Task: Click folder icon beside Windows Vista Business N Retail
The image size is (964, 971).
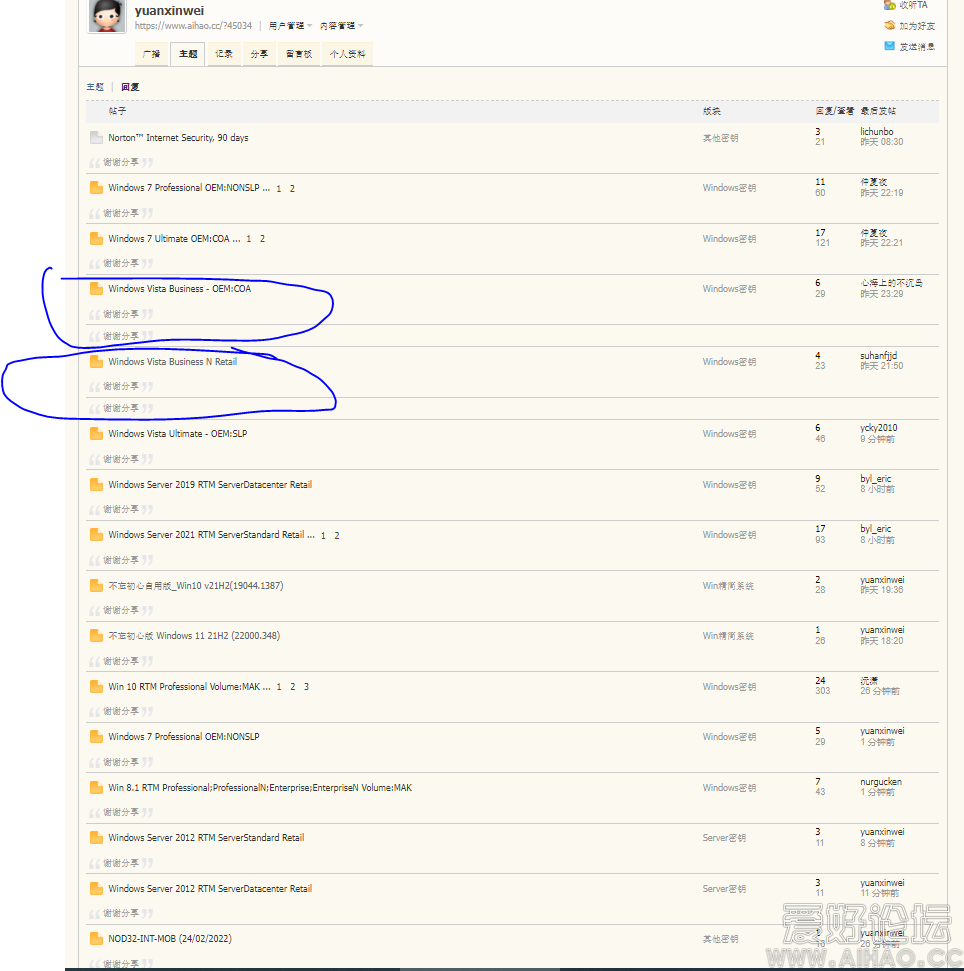Action: [96, 362]
